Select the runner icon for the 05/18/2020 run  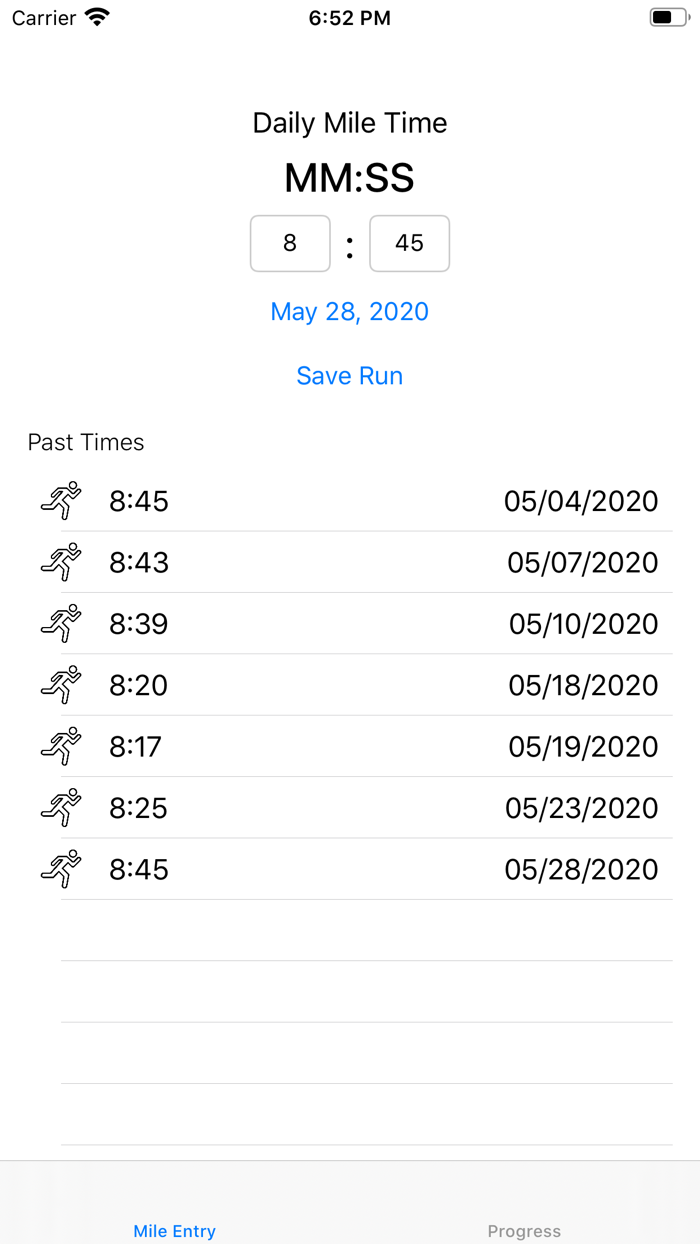(x=61, y=685)
